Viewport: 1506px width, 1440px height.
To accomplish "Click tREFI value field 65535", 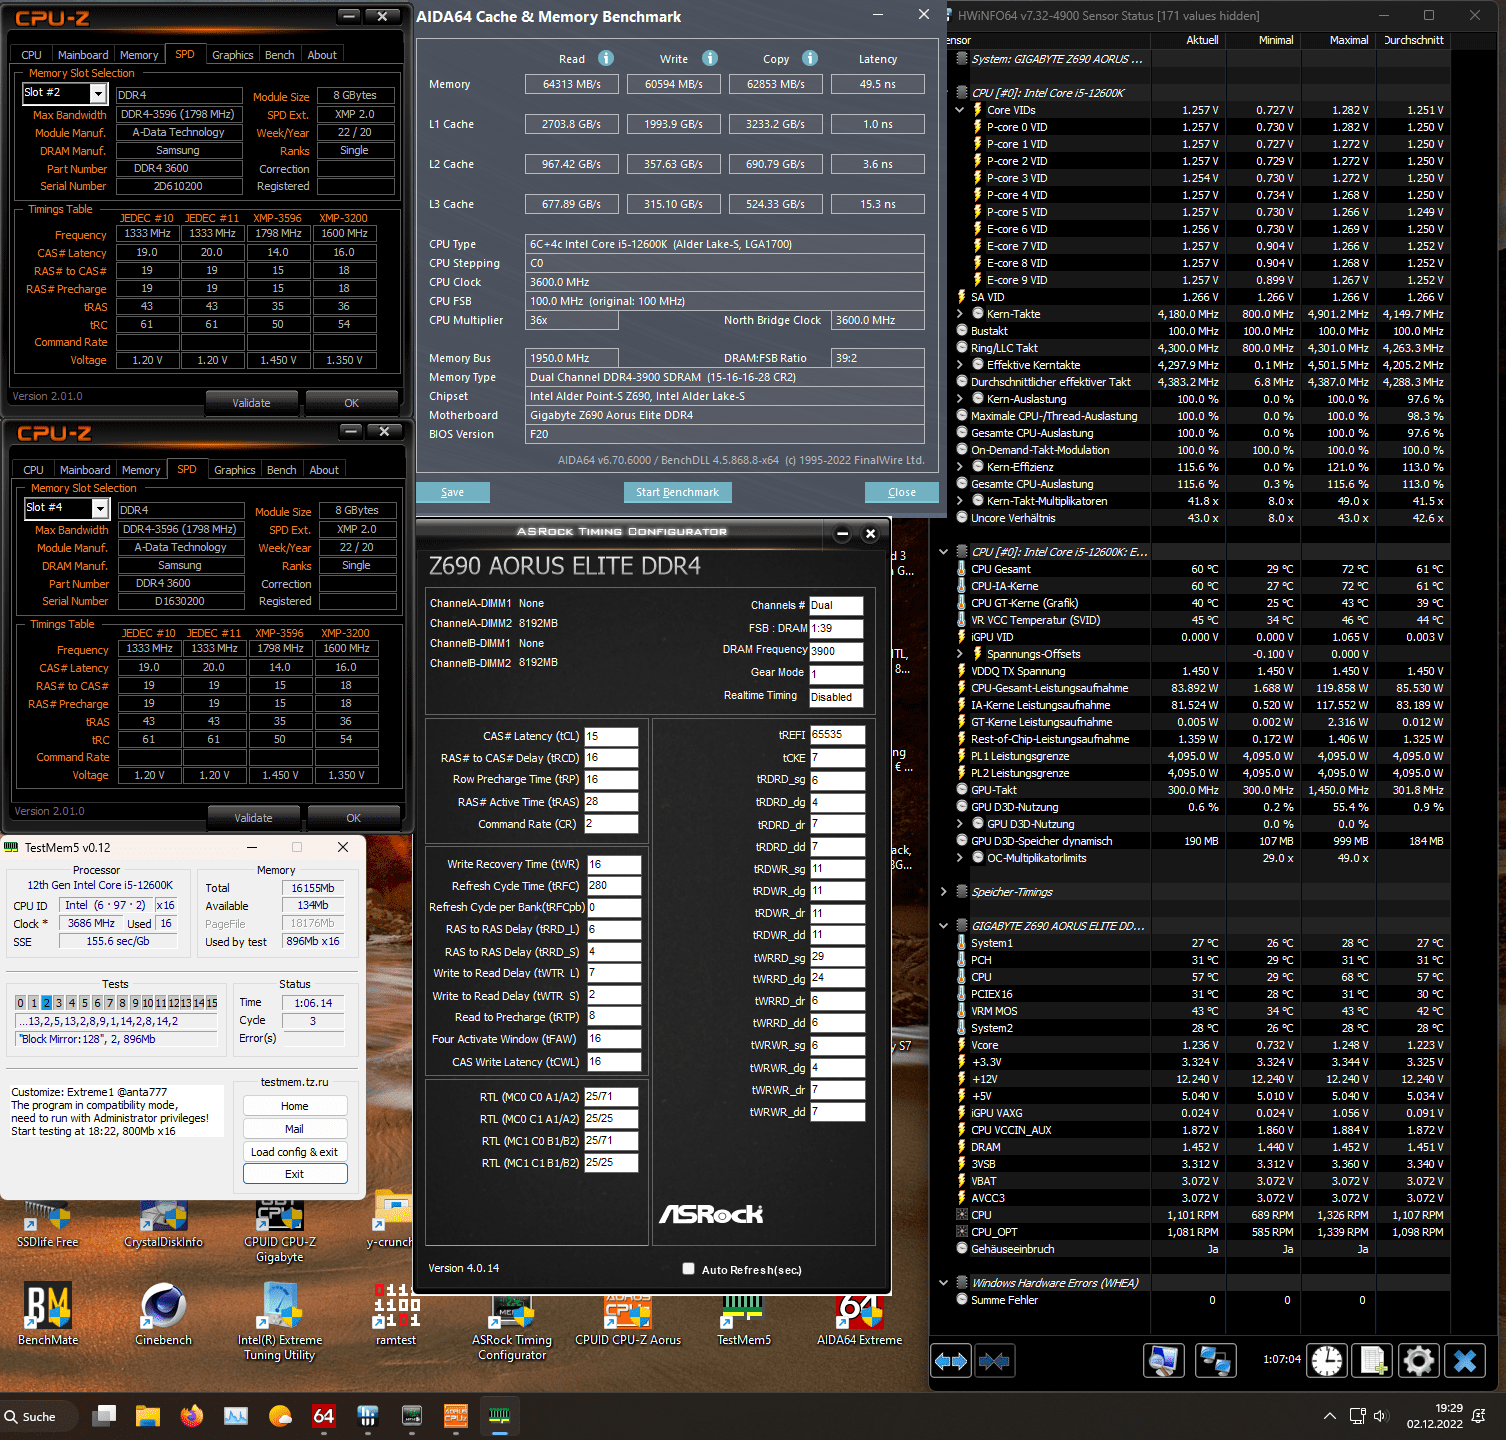I will pyautogui.click(x=837, y=734).
